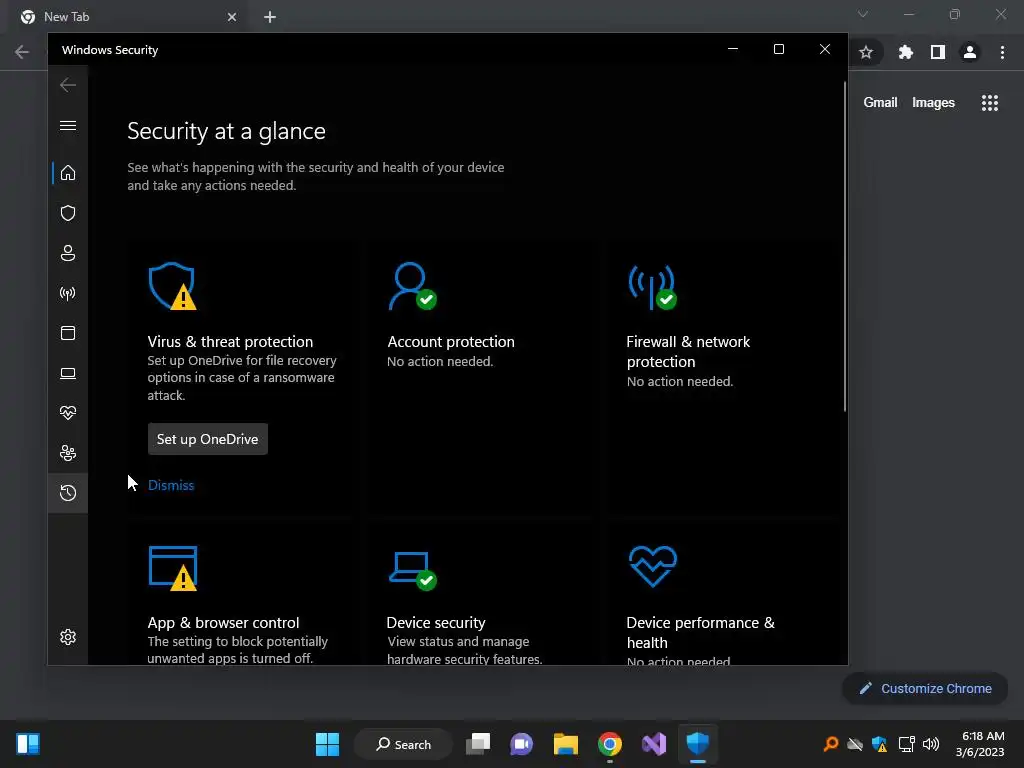Click the Customize Chrome button

coord(925,688)
